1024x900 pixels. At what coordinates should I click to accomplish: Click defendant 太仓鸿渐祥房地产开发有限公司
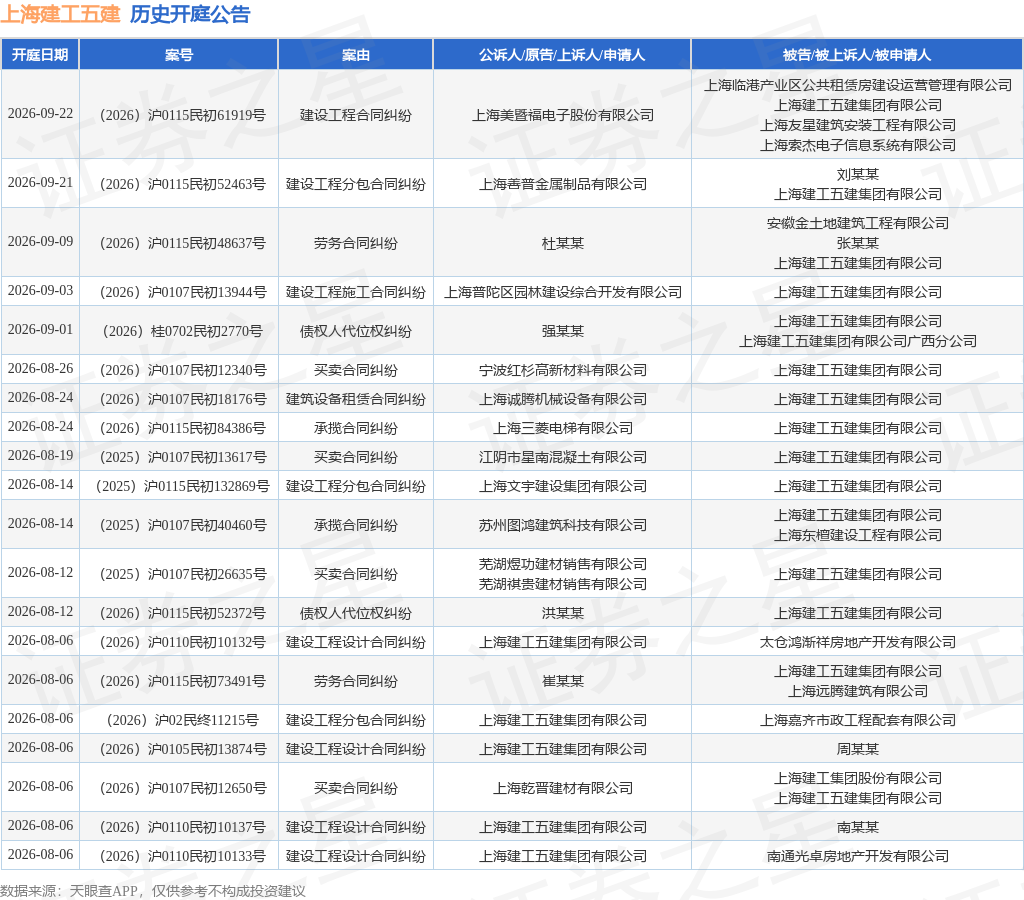(x=857, y=643)
